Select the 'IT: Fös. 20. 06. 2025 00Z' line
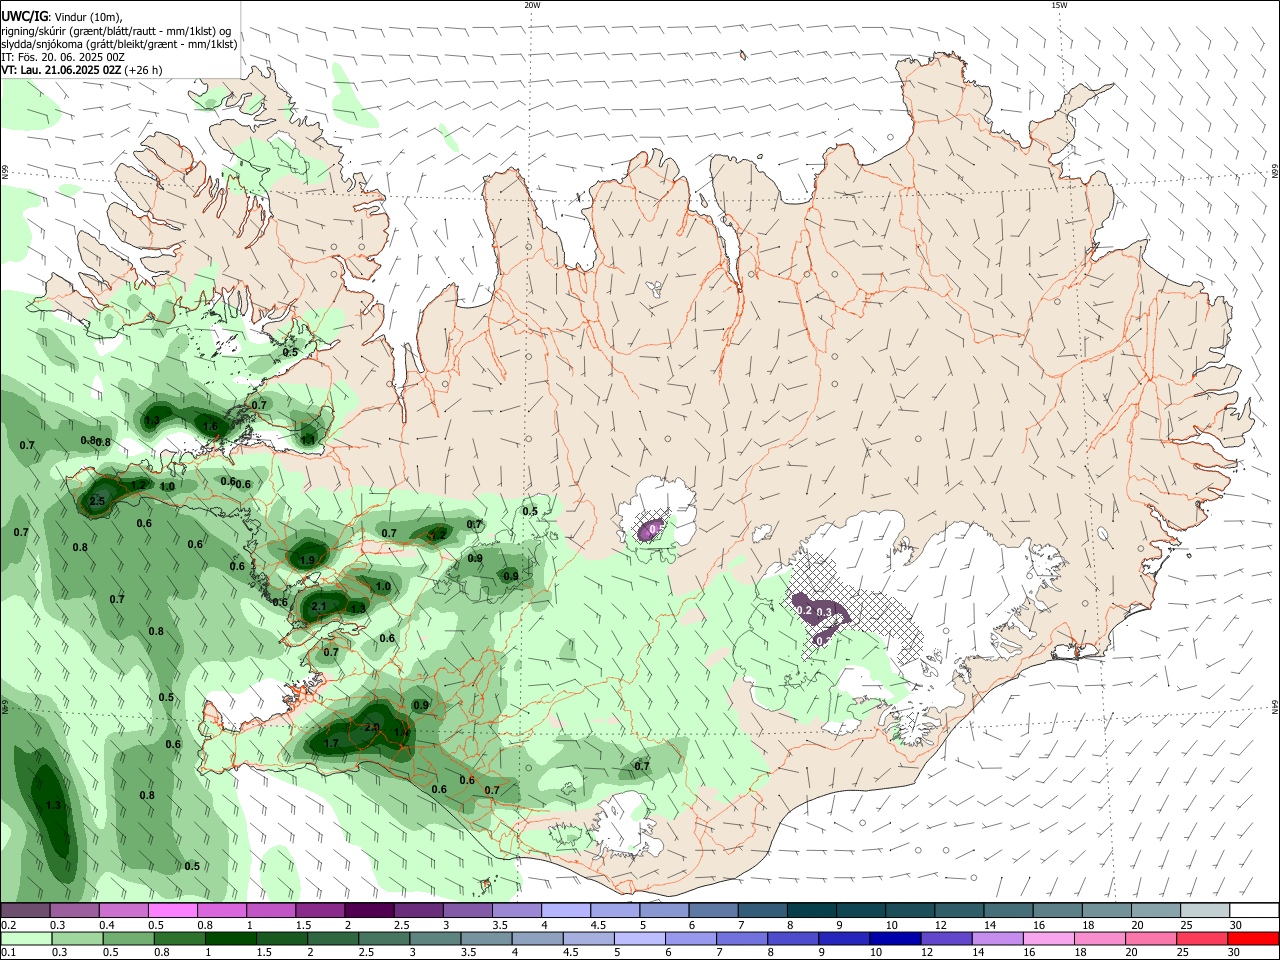Image resolution: width=1280 pixels, height=960 pixels. coord(64,57)
